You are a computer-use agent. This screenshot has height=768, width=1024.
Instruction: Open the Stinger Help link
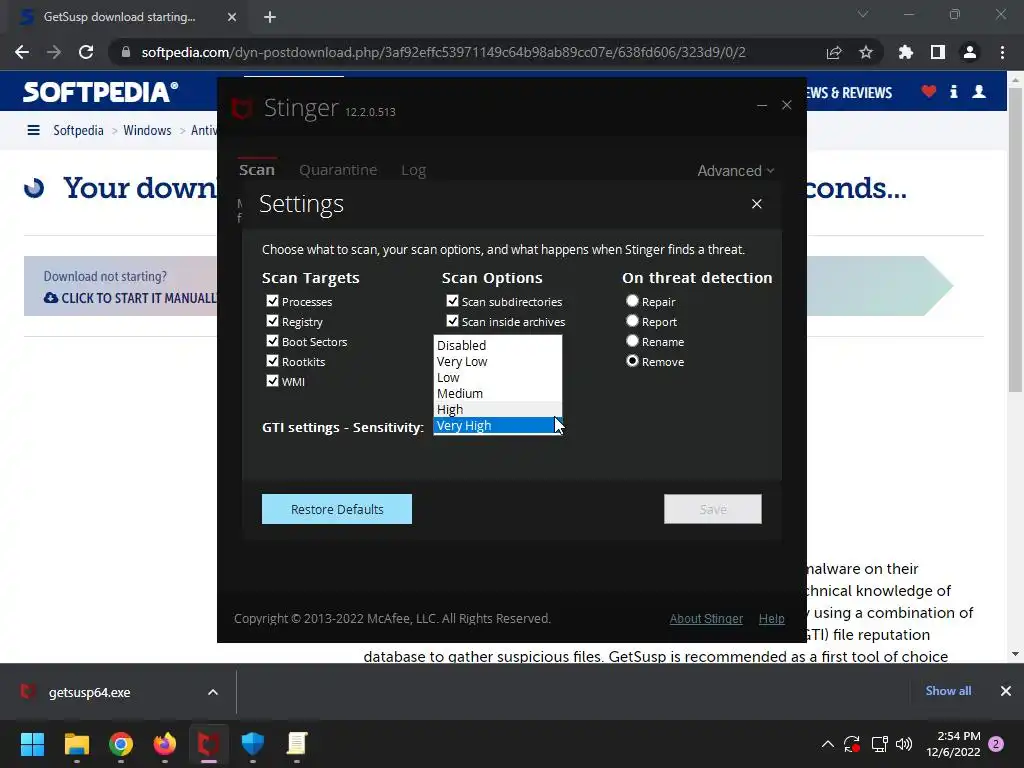(x=771, y=618)
